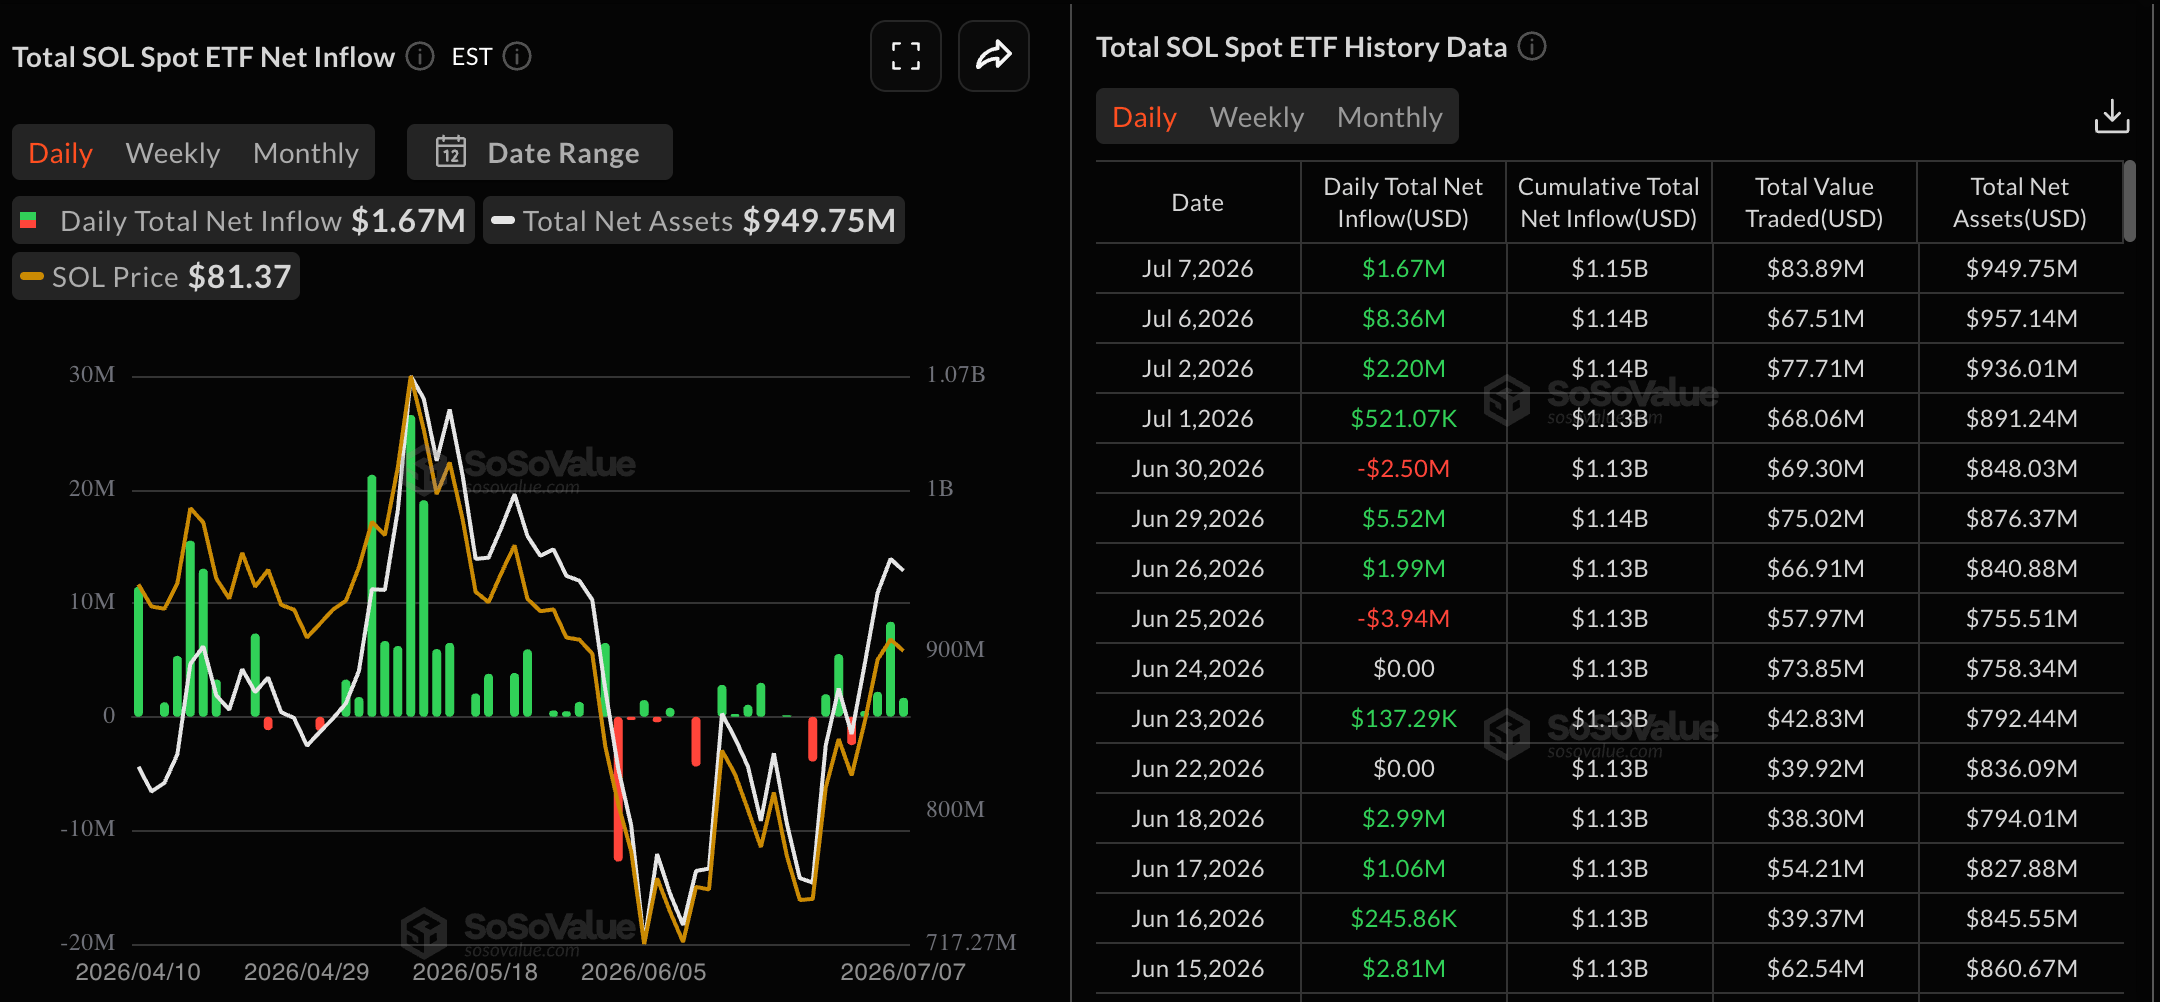This screenshot has width=2160, height=1002.
Task: Open the Date Range picker
Action: click(540, 152)
